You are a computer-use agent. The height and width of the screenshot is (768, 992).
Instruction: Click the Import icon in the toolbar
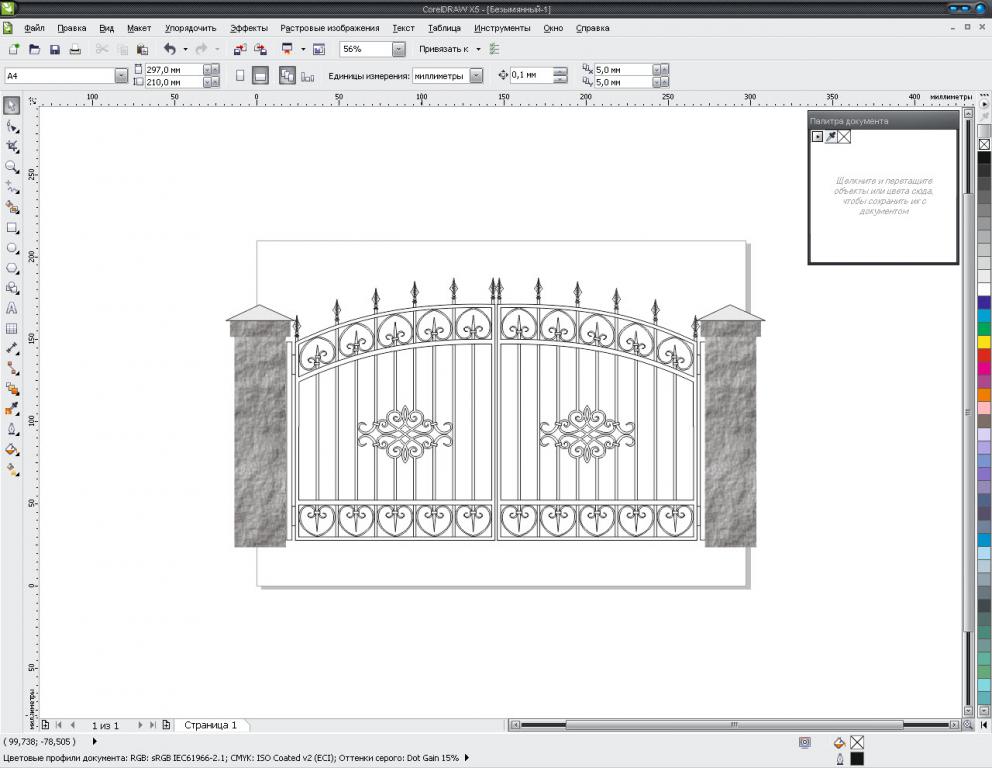pyautogui.click(x=239, y=49)
